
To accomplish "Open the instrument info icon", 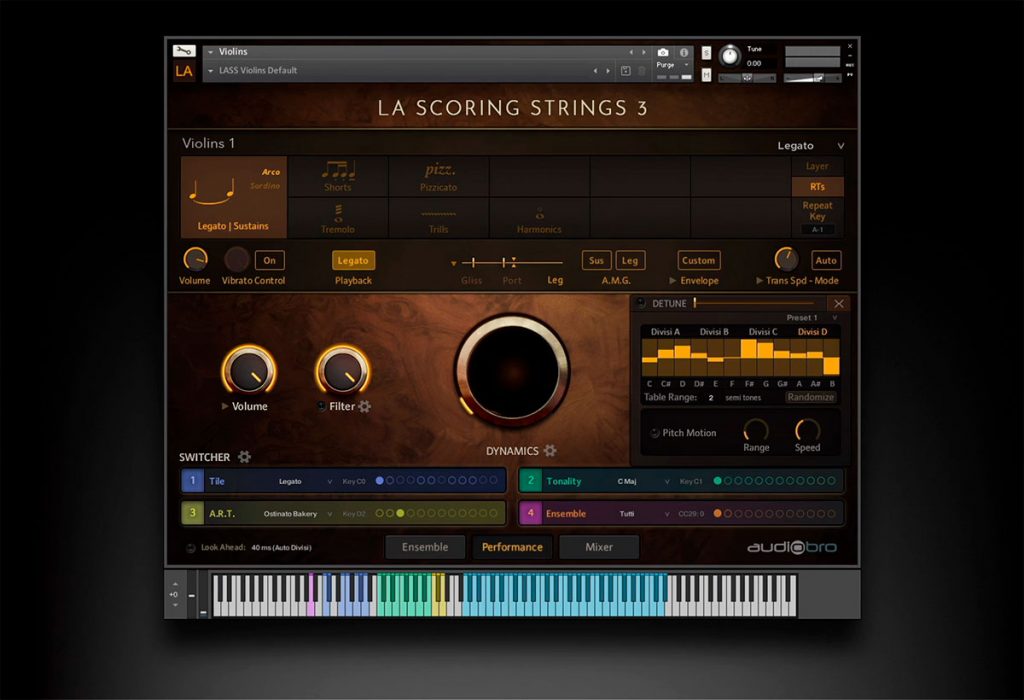I will pyautogui.click(x=684, y=52).
